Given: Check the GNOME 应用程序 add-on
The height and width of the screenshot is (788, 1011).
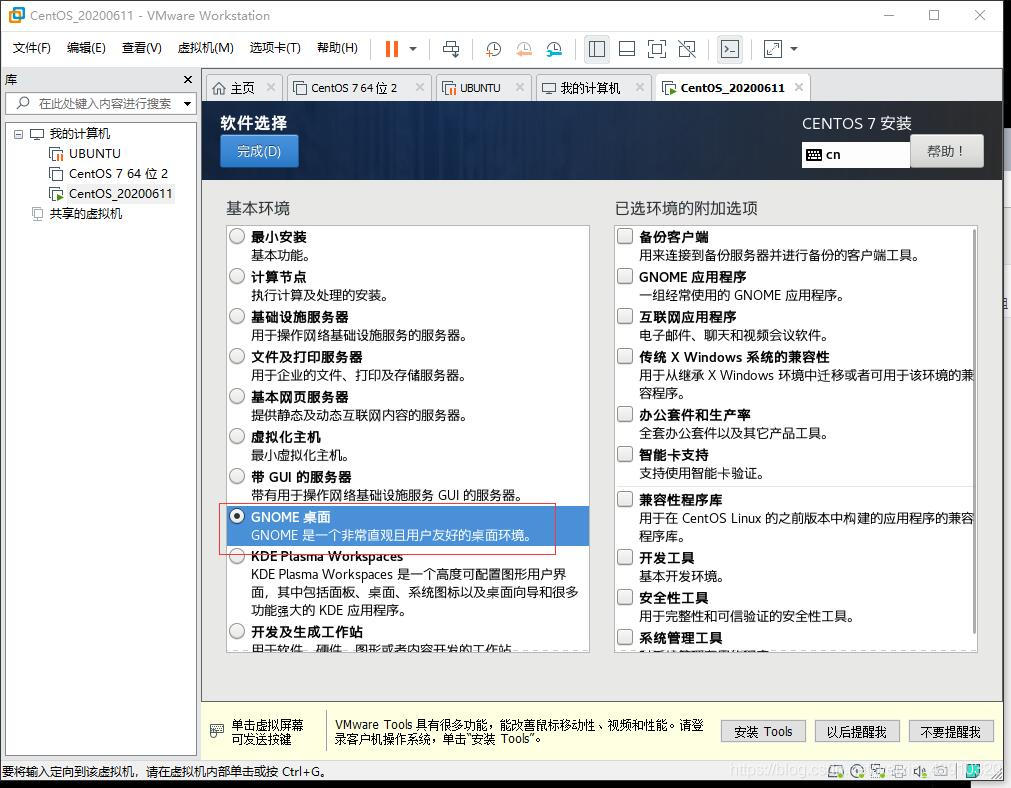Looking at the screenshot, I should [x=625, y=277].
